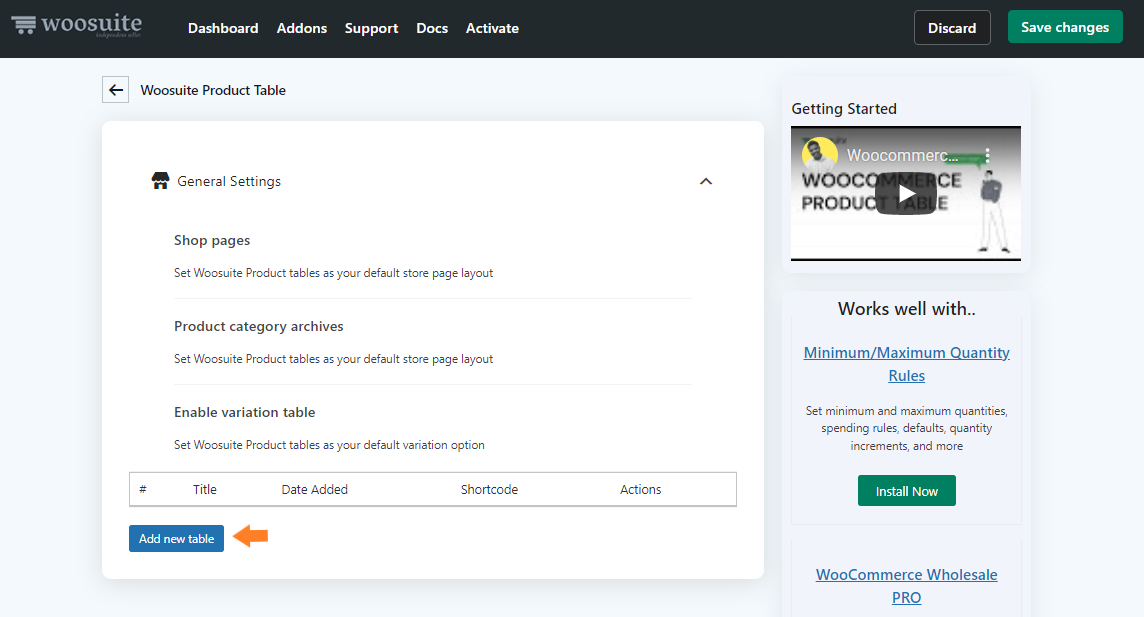Open the video's three-dot options menu
Screen dimensions: 1144x617
987,155
